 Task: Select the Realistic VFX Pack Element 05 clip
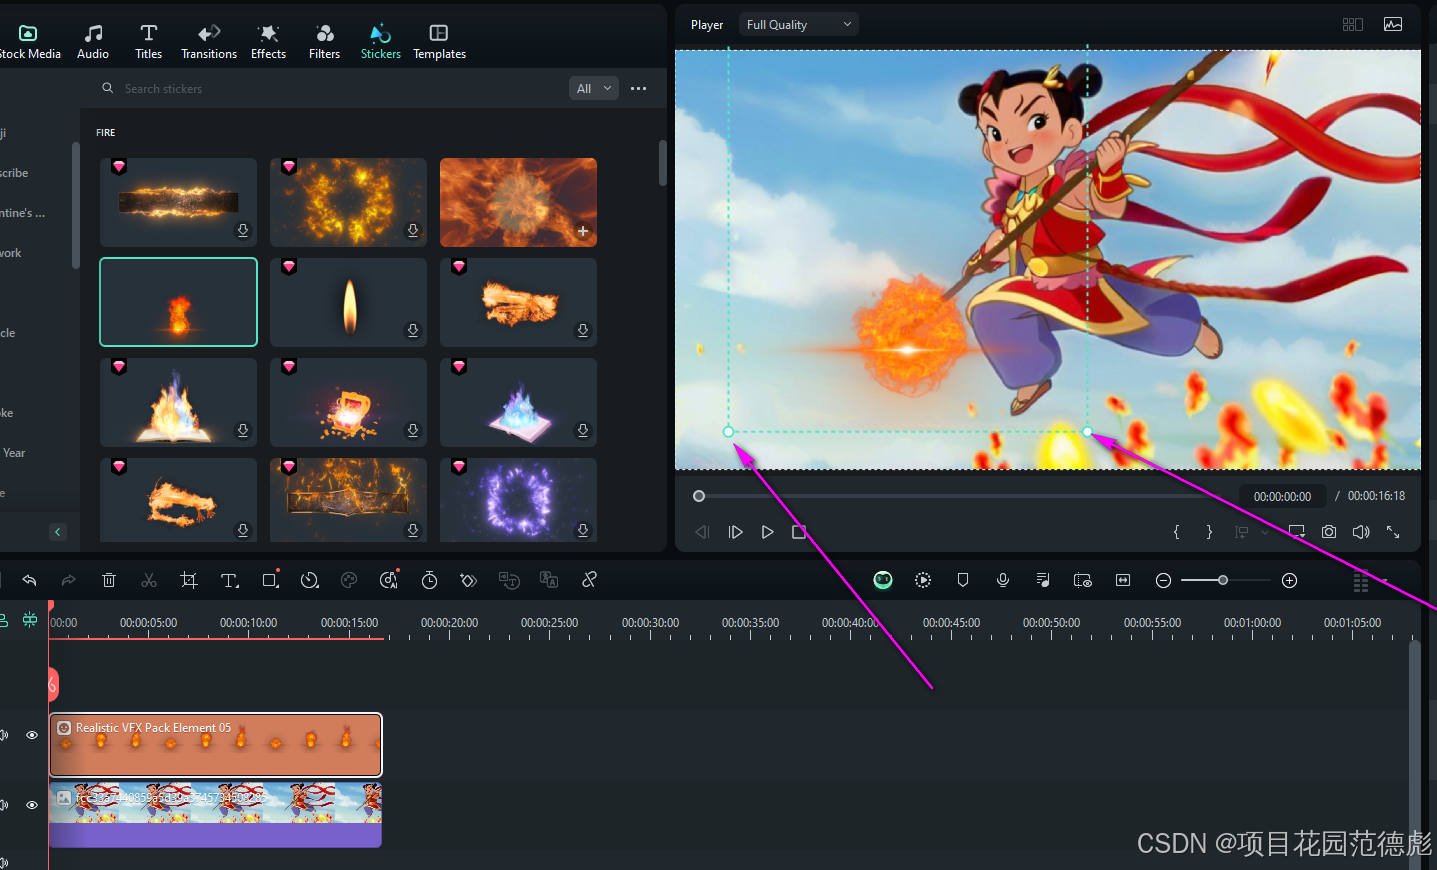click(216, 745)
